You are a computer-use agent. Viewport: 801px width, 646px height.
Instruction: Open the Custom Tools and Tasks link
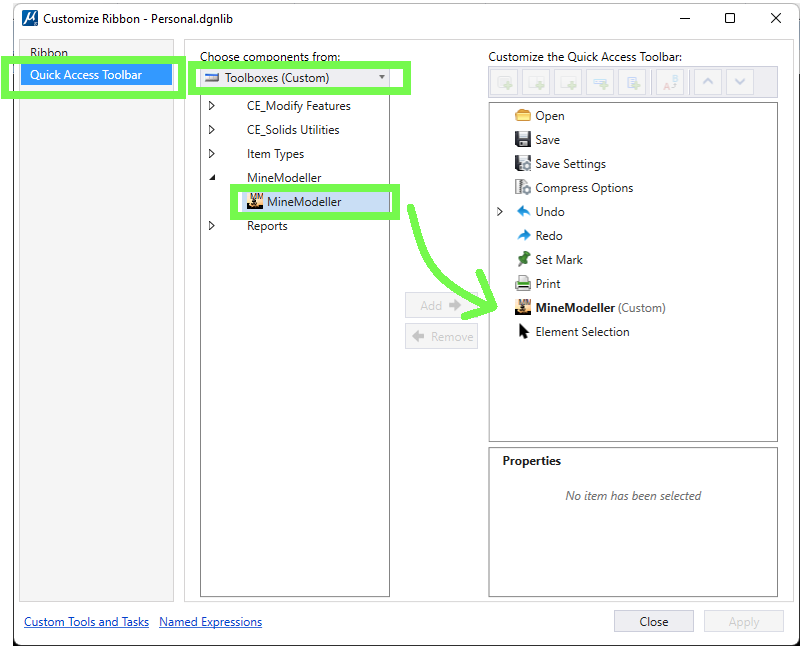click(86, 622)
